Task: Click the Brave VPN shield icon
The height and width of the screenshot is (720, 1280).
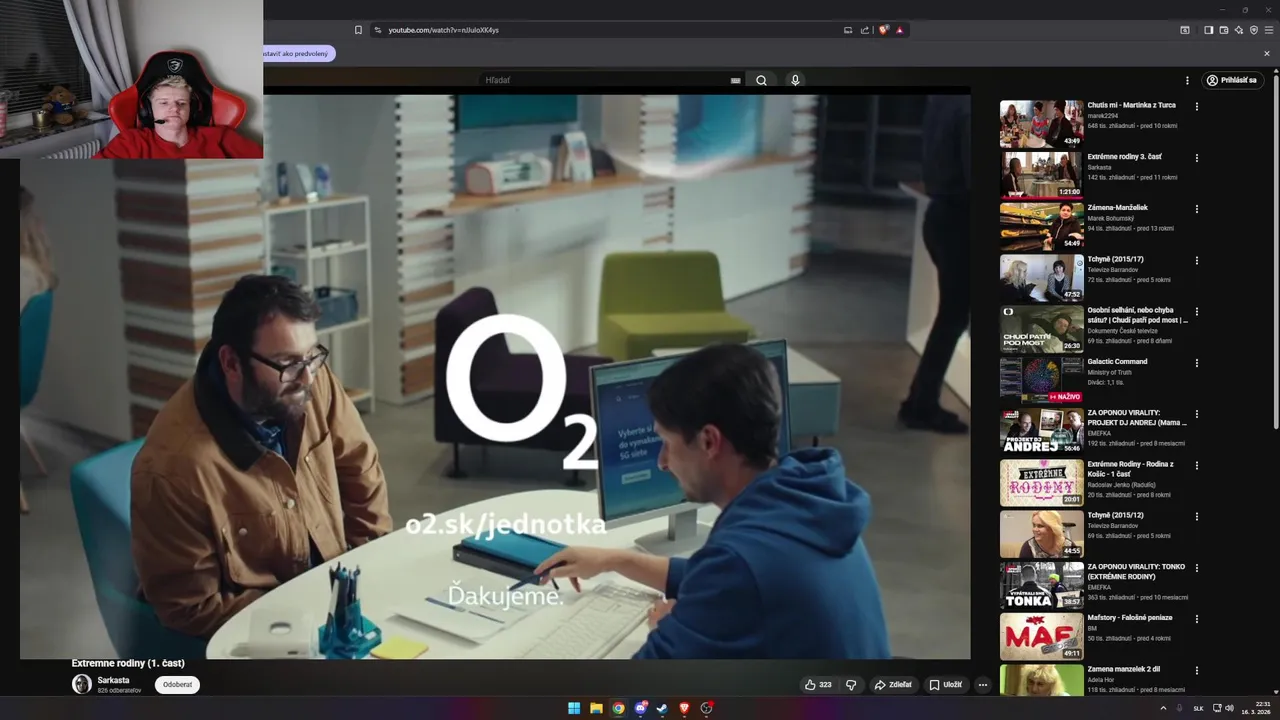Action: (x=1254, y=30)
